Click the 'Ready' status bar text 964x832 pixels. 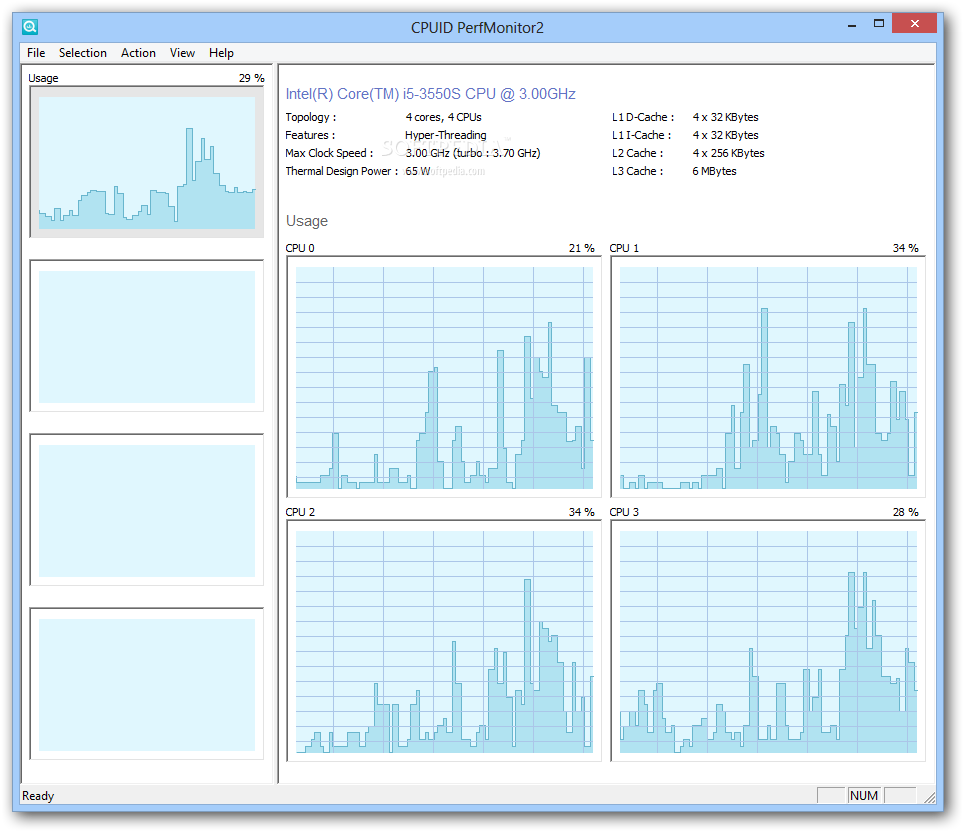[38, 796]
